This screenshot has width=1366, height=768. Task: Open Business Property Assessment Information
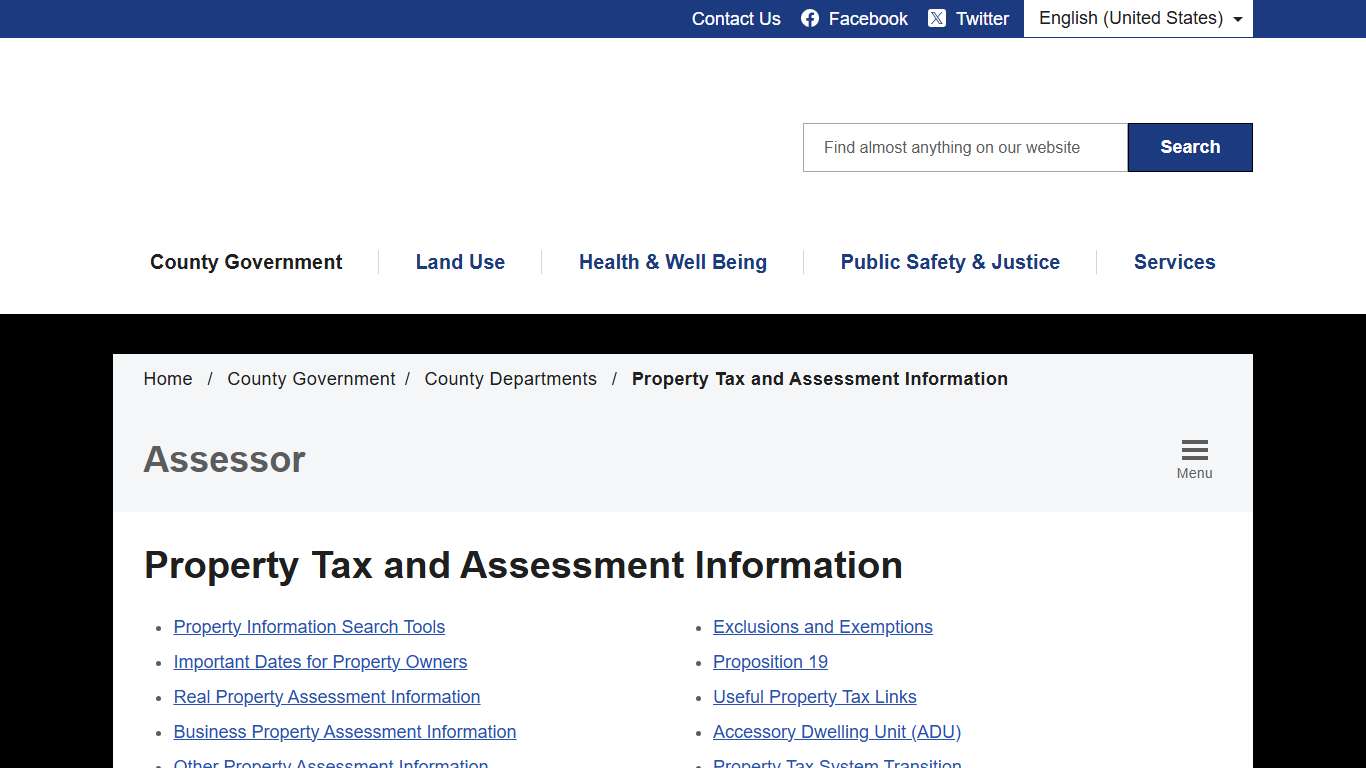(x=344, y=732)
